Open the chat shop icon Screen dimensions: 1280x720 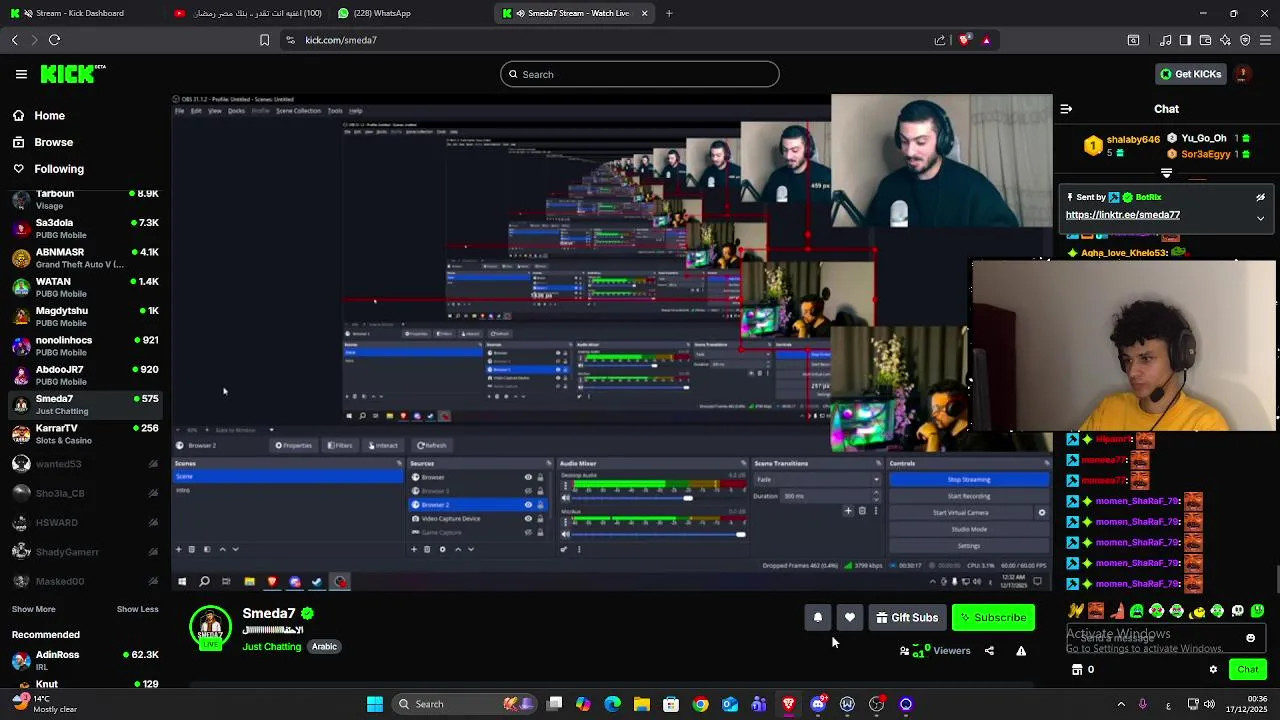click(x=1077, y=670)
